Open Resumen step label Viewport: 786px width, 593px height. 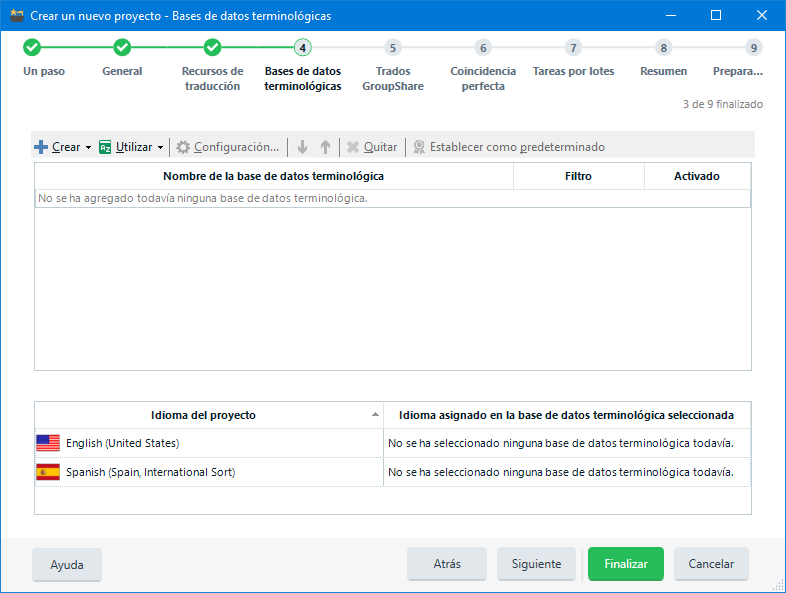click(x=664, y=71)
